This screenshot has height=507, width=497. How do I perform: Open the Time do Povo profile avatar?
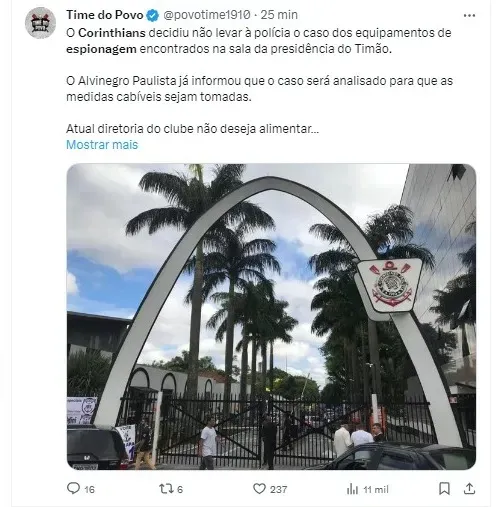40,23
